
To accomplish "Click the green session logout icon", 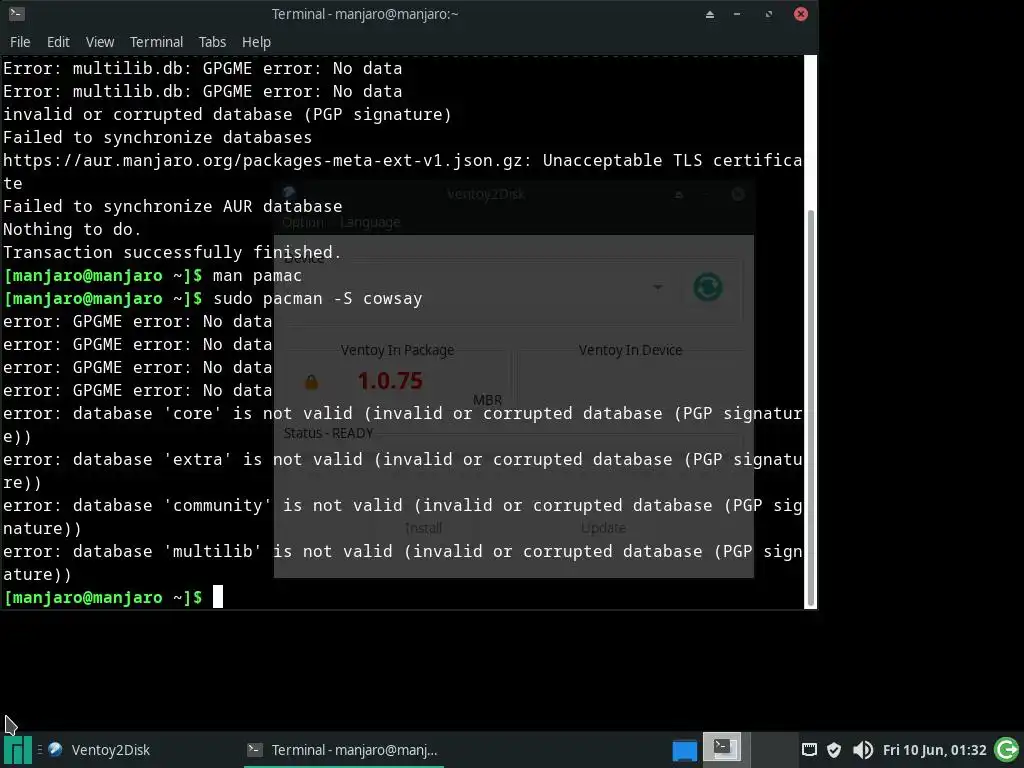I will pos(1006,750).
